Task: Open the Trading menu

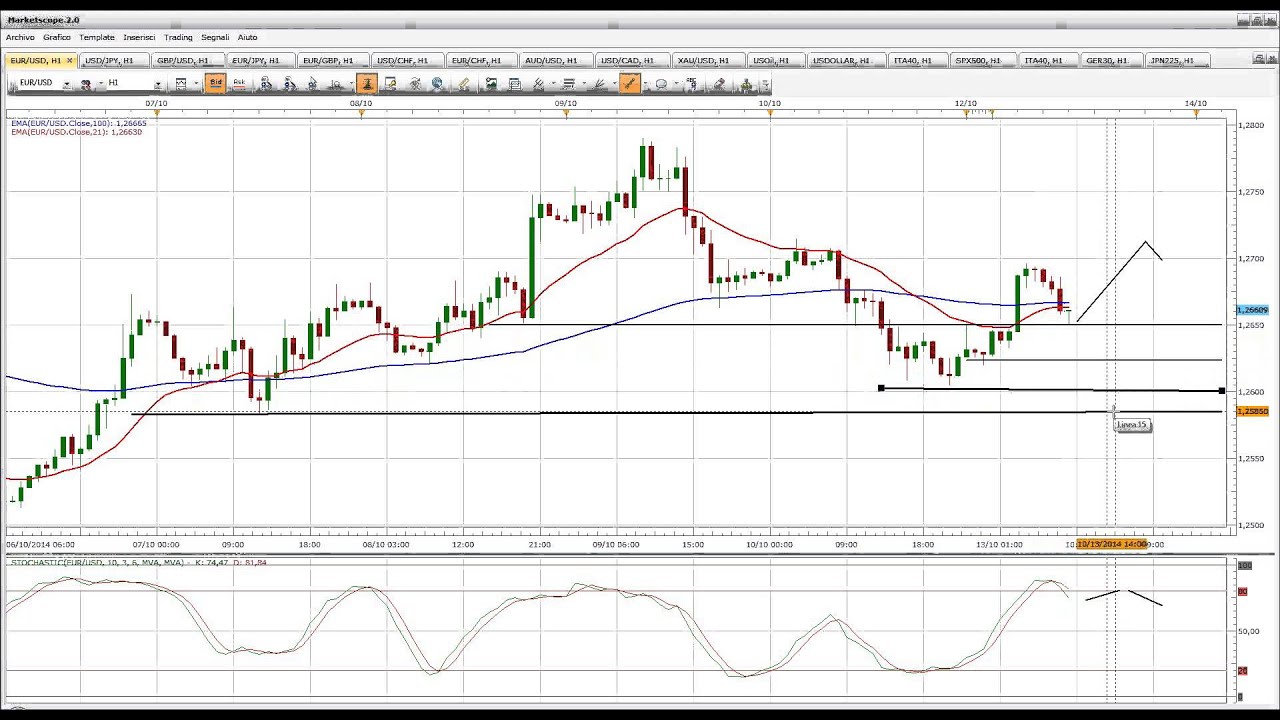Action: point(178,37)
